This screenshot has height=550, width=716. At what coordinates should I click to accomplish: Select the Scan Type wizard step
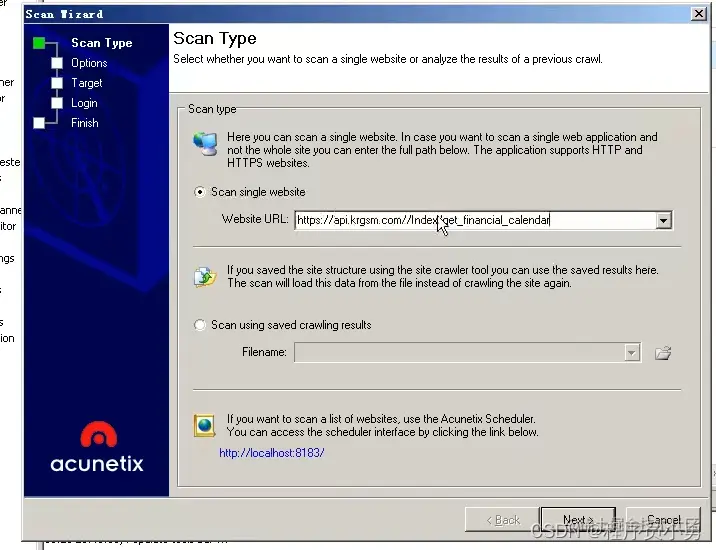[x=102, y=43]
